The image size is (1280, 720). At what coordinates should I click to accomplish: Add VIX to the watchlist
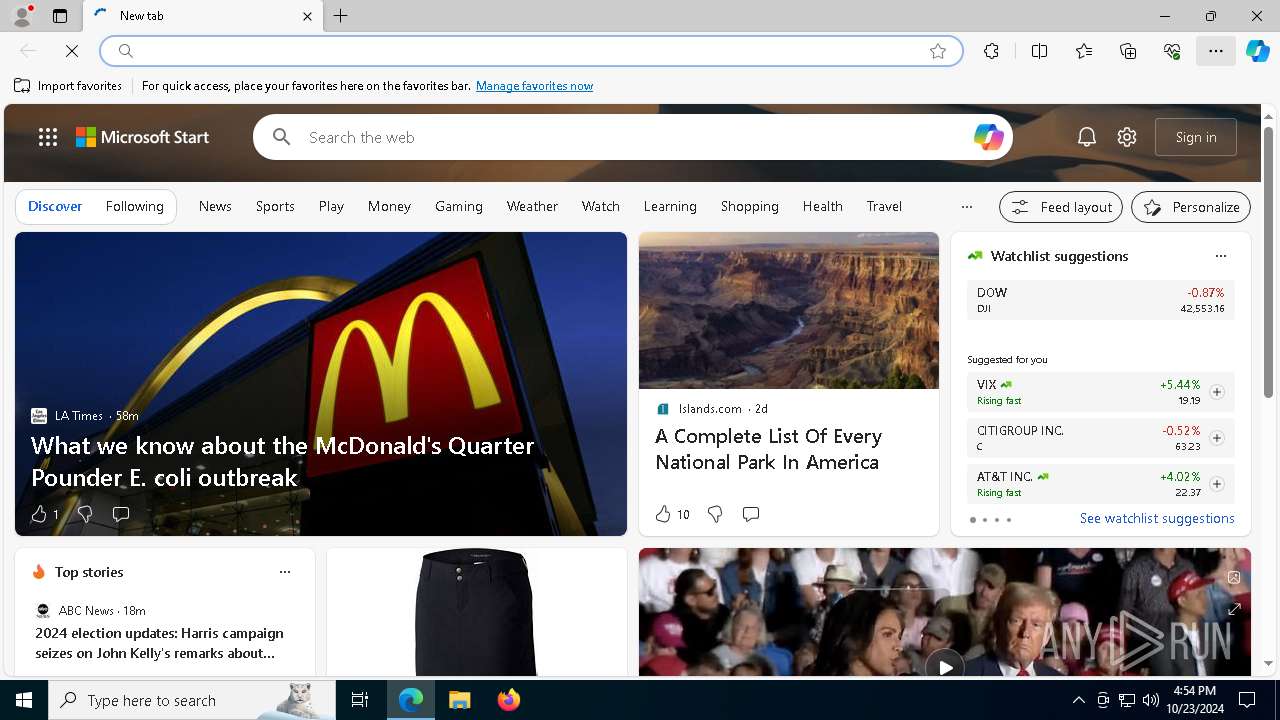[x=1217, y=392]
